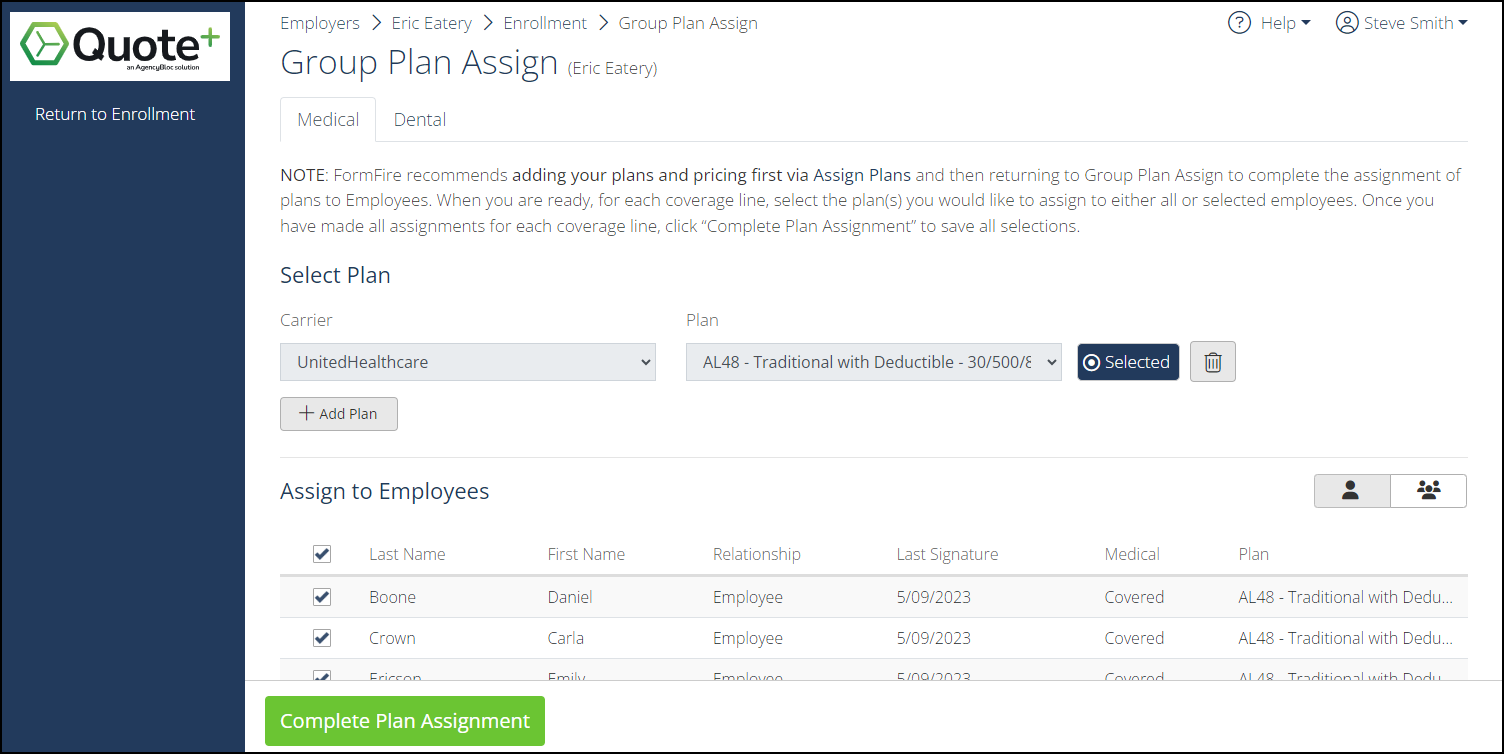Click the Return to Enrollment link
This screenshot has width=1504, height=754.
[114, 113]
